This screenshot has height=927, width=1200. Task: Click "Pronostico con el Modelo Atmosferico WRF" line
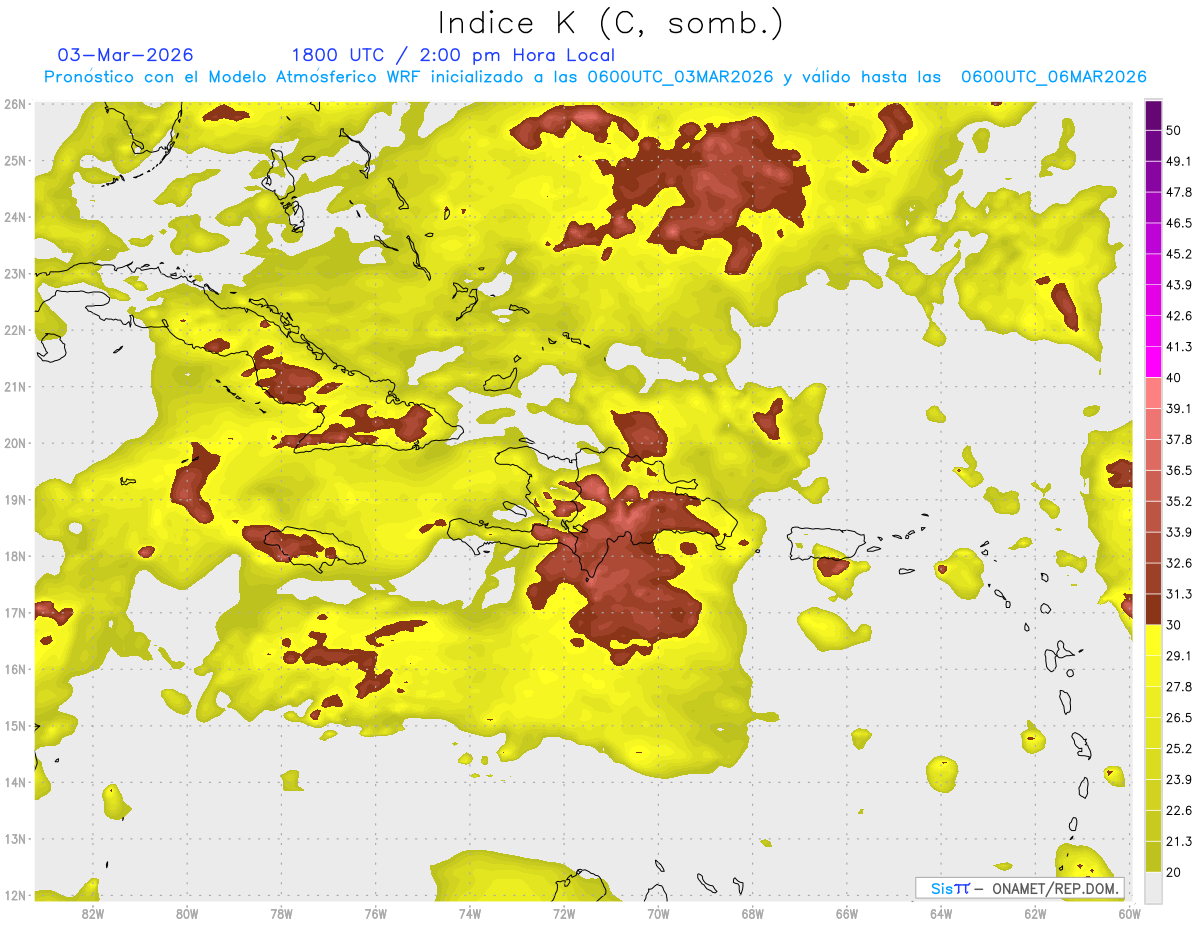coord(595,77)
